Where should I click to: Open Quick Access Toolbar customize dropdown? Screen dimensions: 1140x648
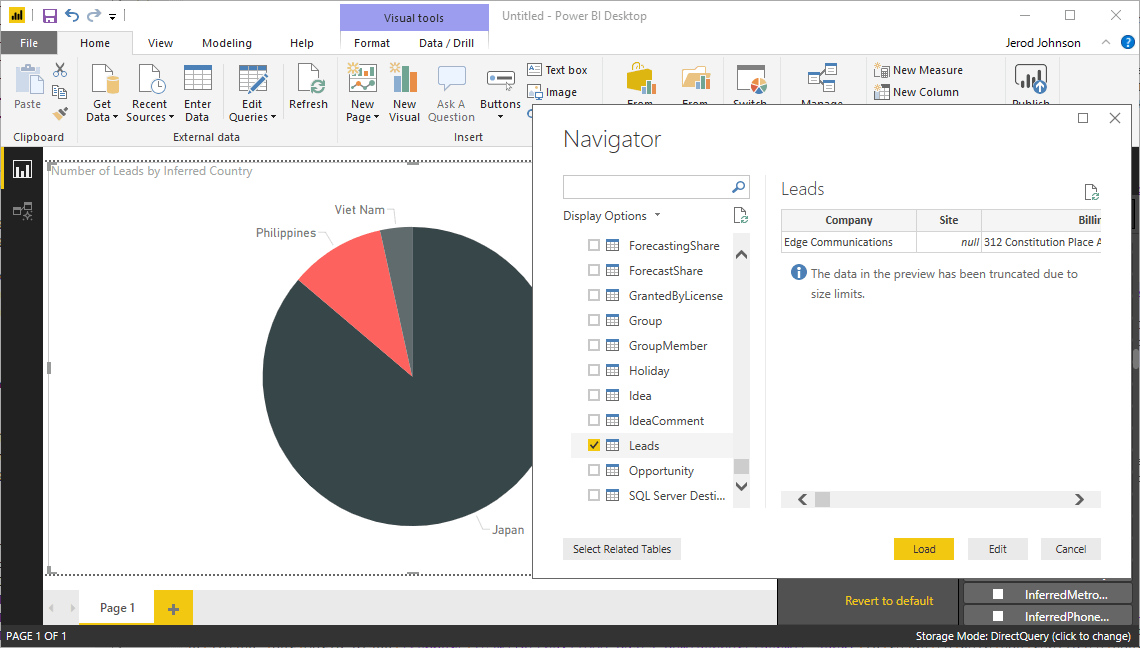[x=113, y=16]
